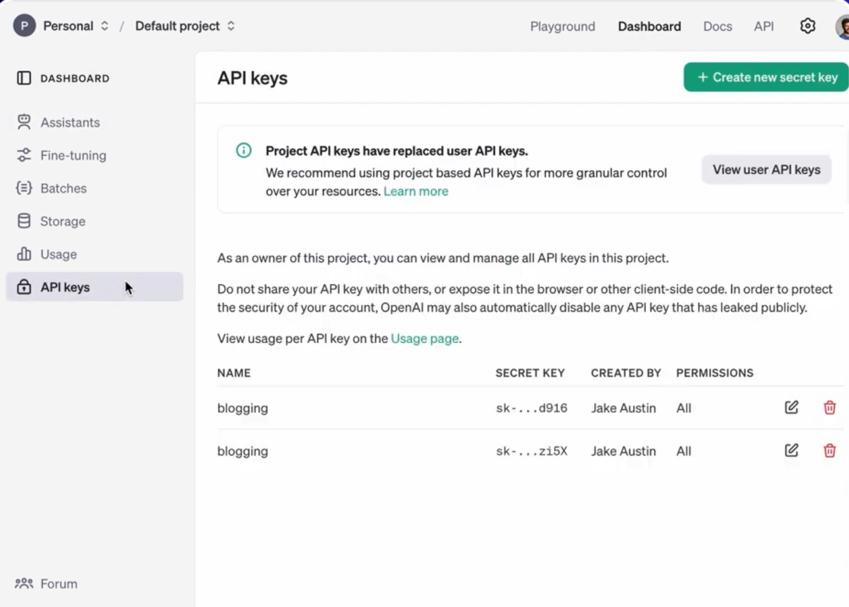Viewport: 849px width, 607px height.
Task: Click the Storage database icon
Action: coord(24,221)
